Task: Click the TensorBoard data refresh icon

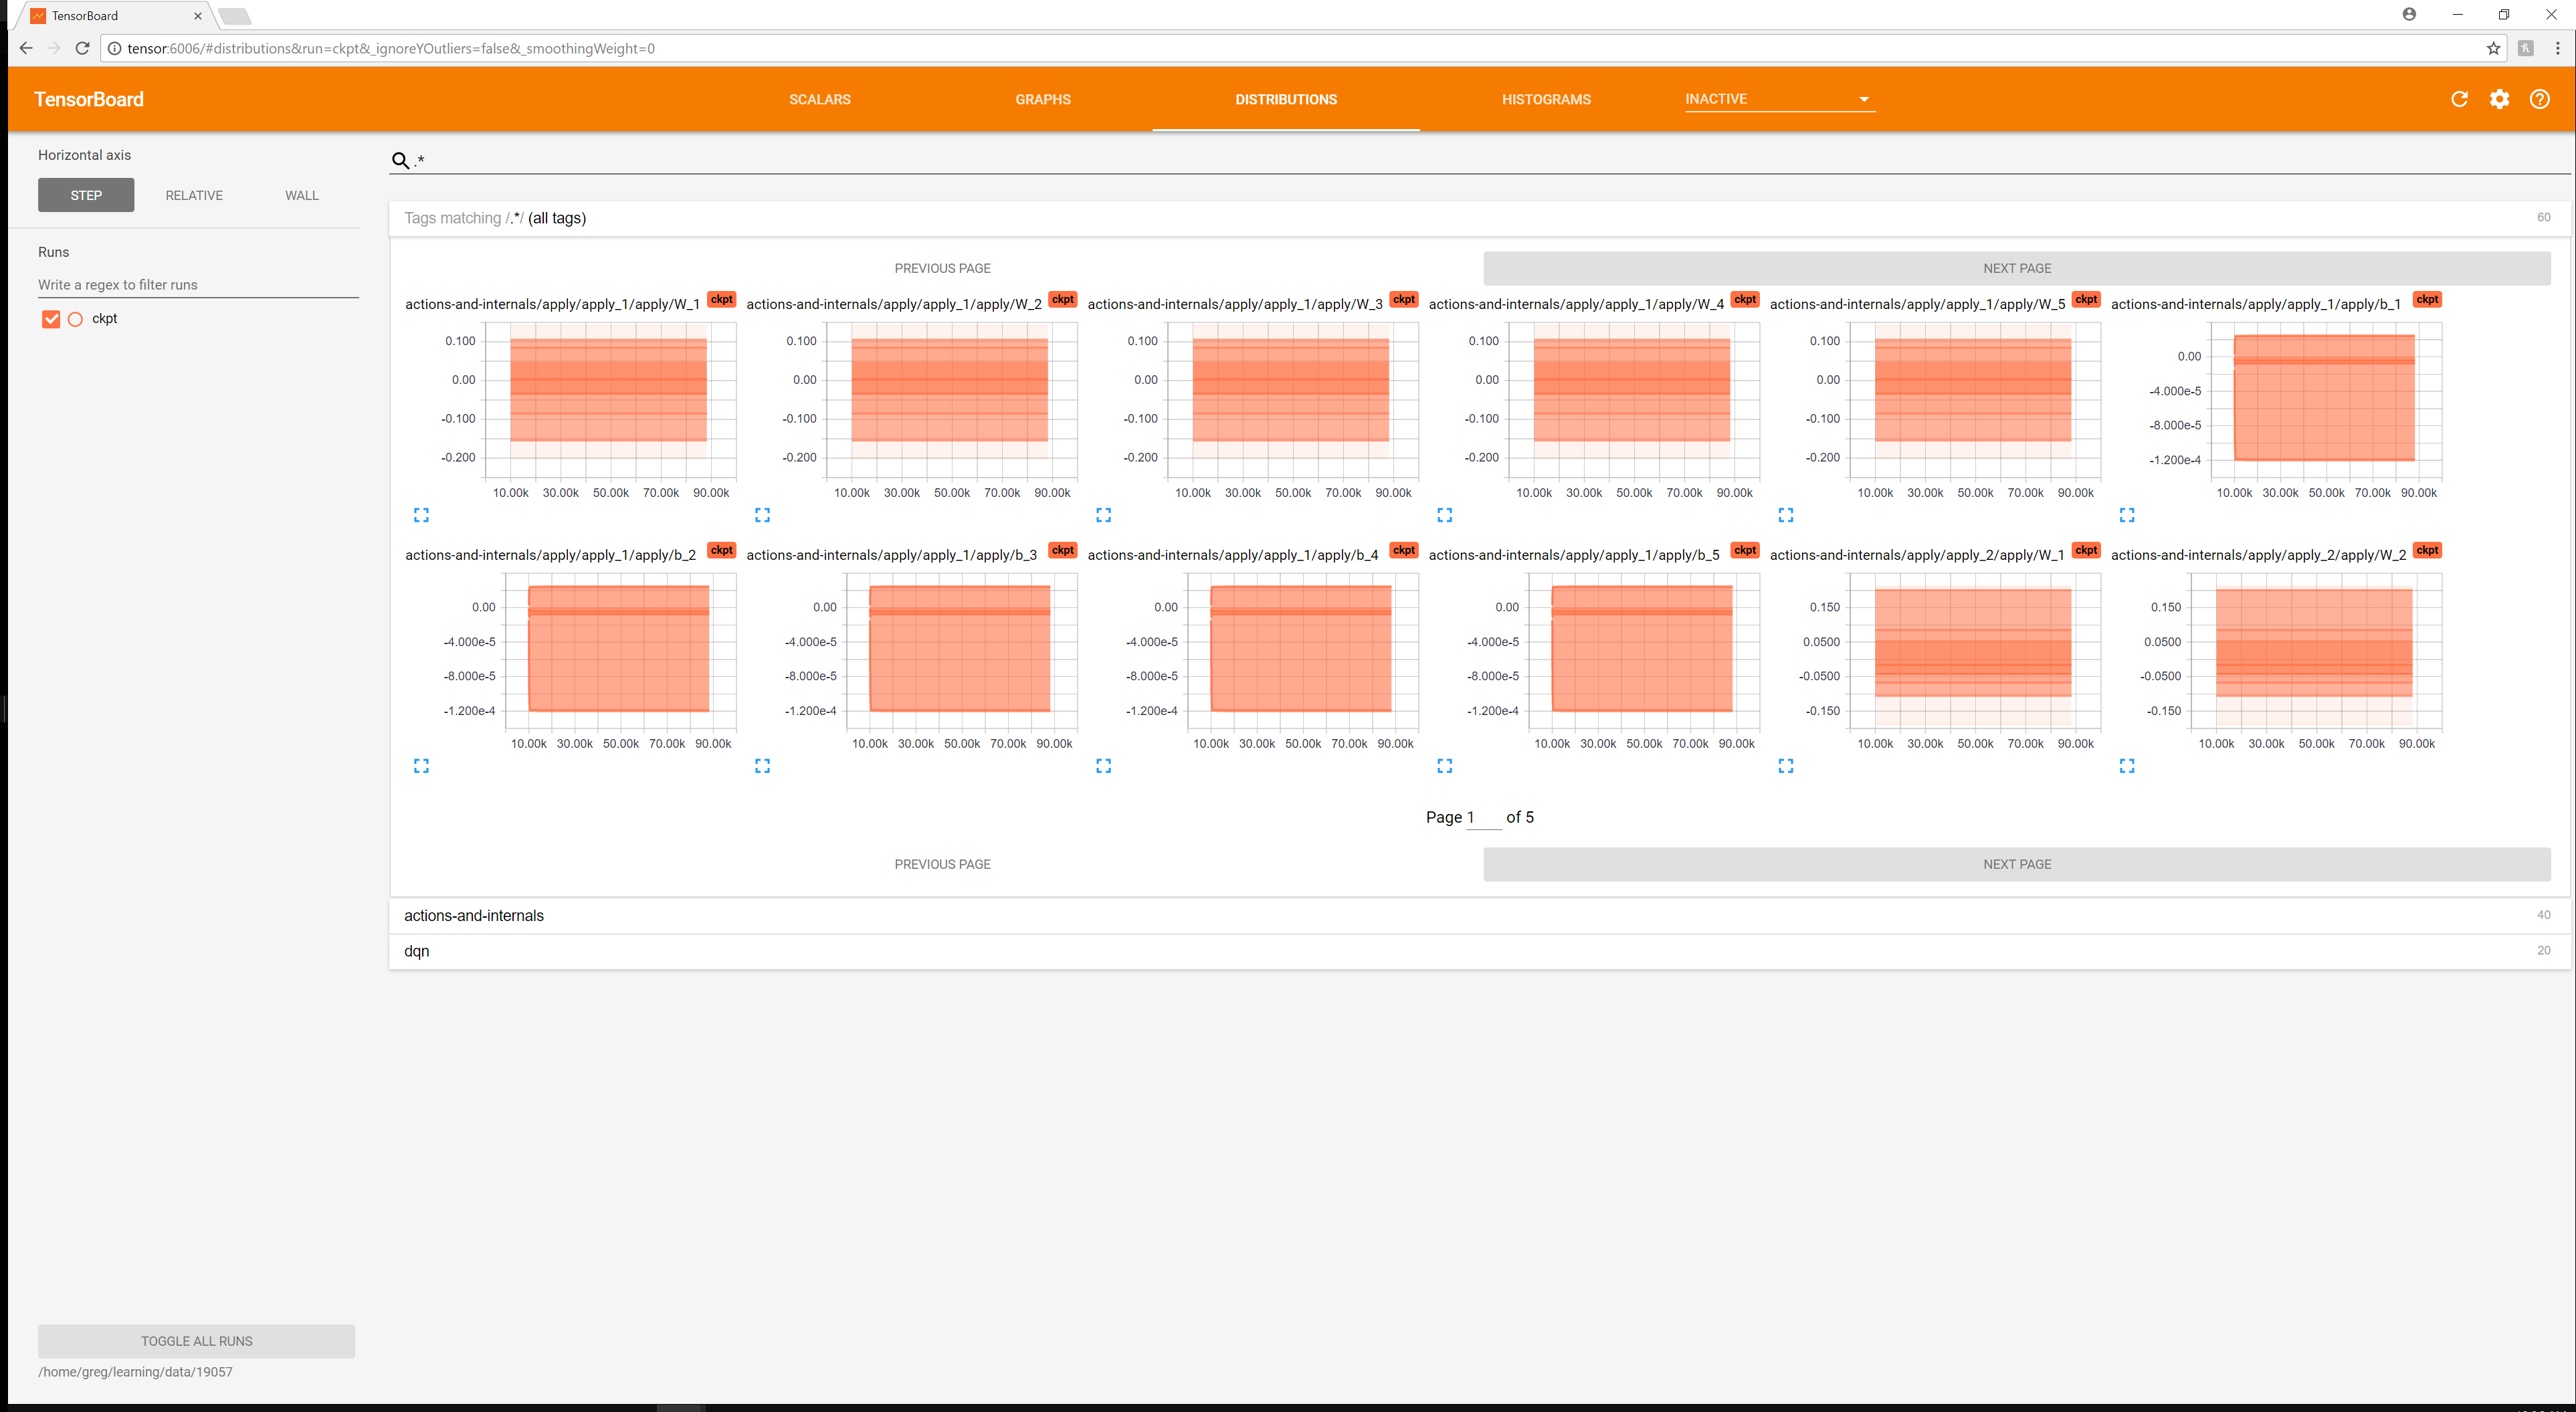Action: [2460, 99]
